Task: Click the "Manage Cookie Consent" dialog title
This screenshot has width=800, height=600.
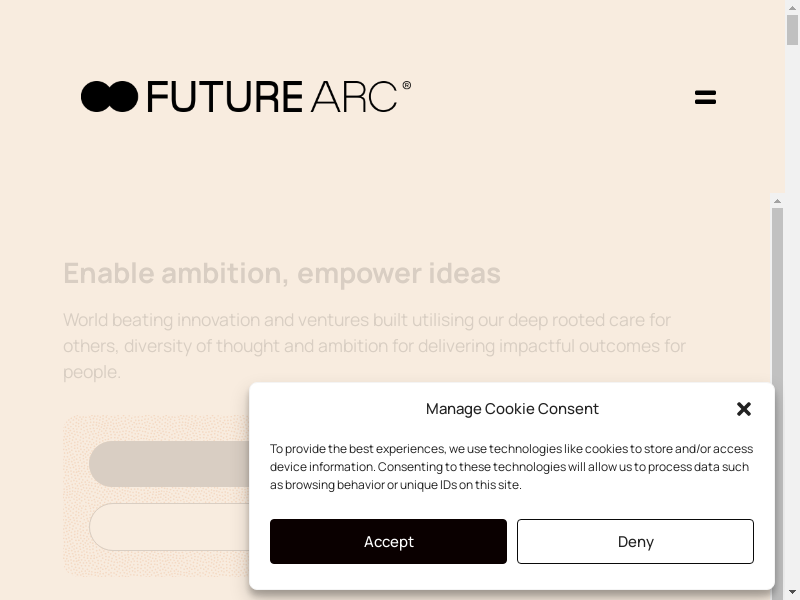Action: (x=512, y=409)
